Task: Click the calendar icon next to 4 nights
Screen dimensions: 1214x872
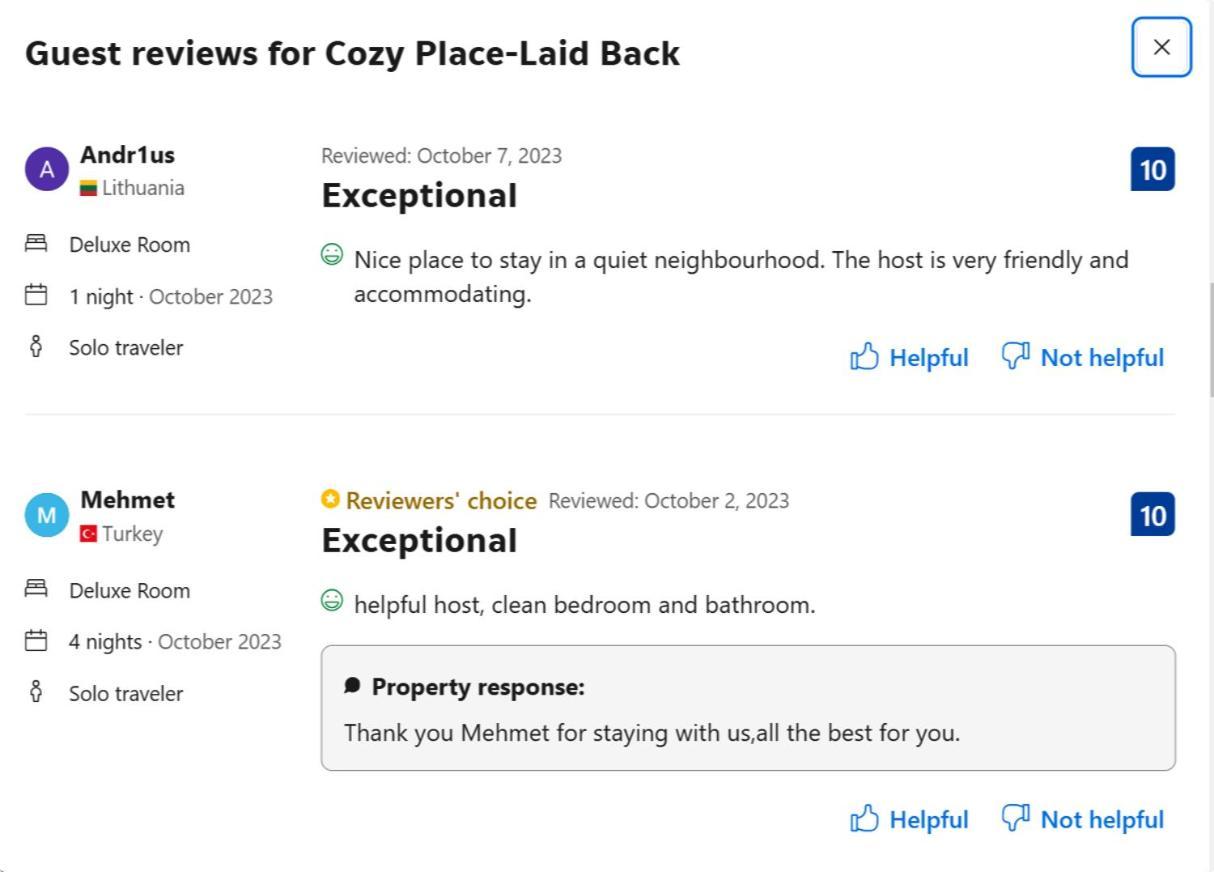Action: (36, 640)
